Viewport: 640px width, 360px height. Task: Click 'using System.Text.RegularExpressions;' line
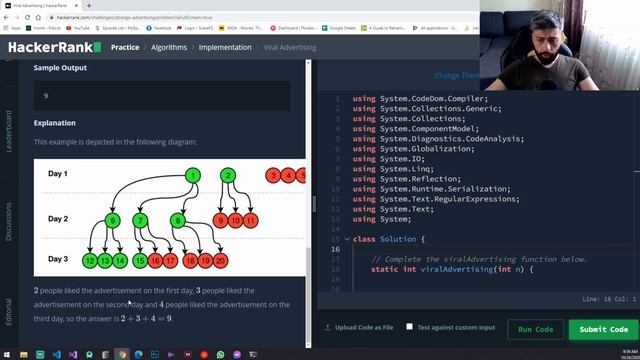click(x=436, y=199)
